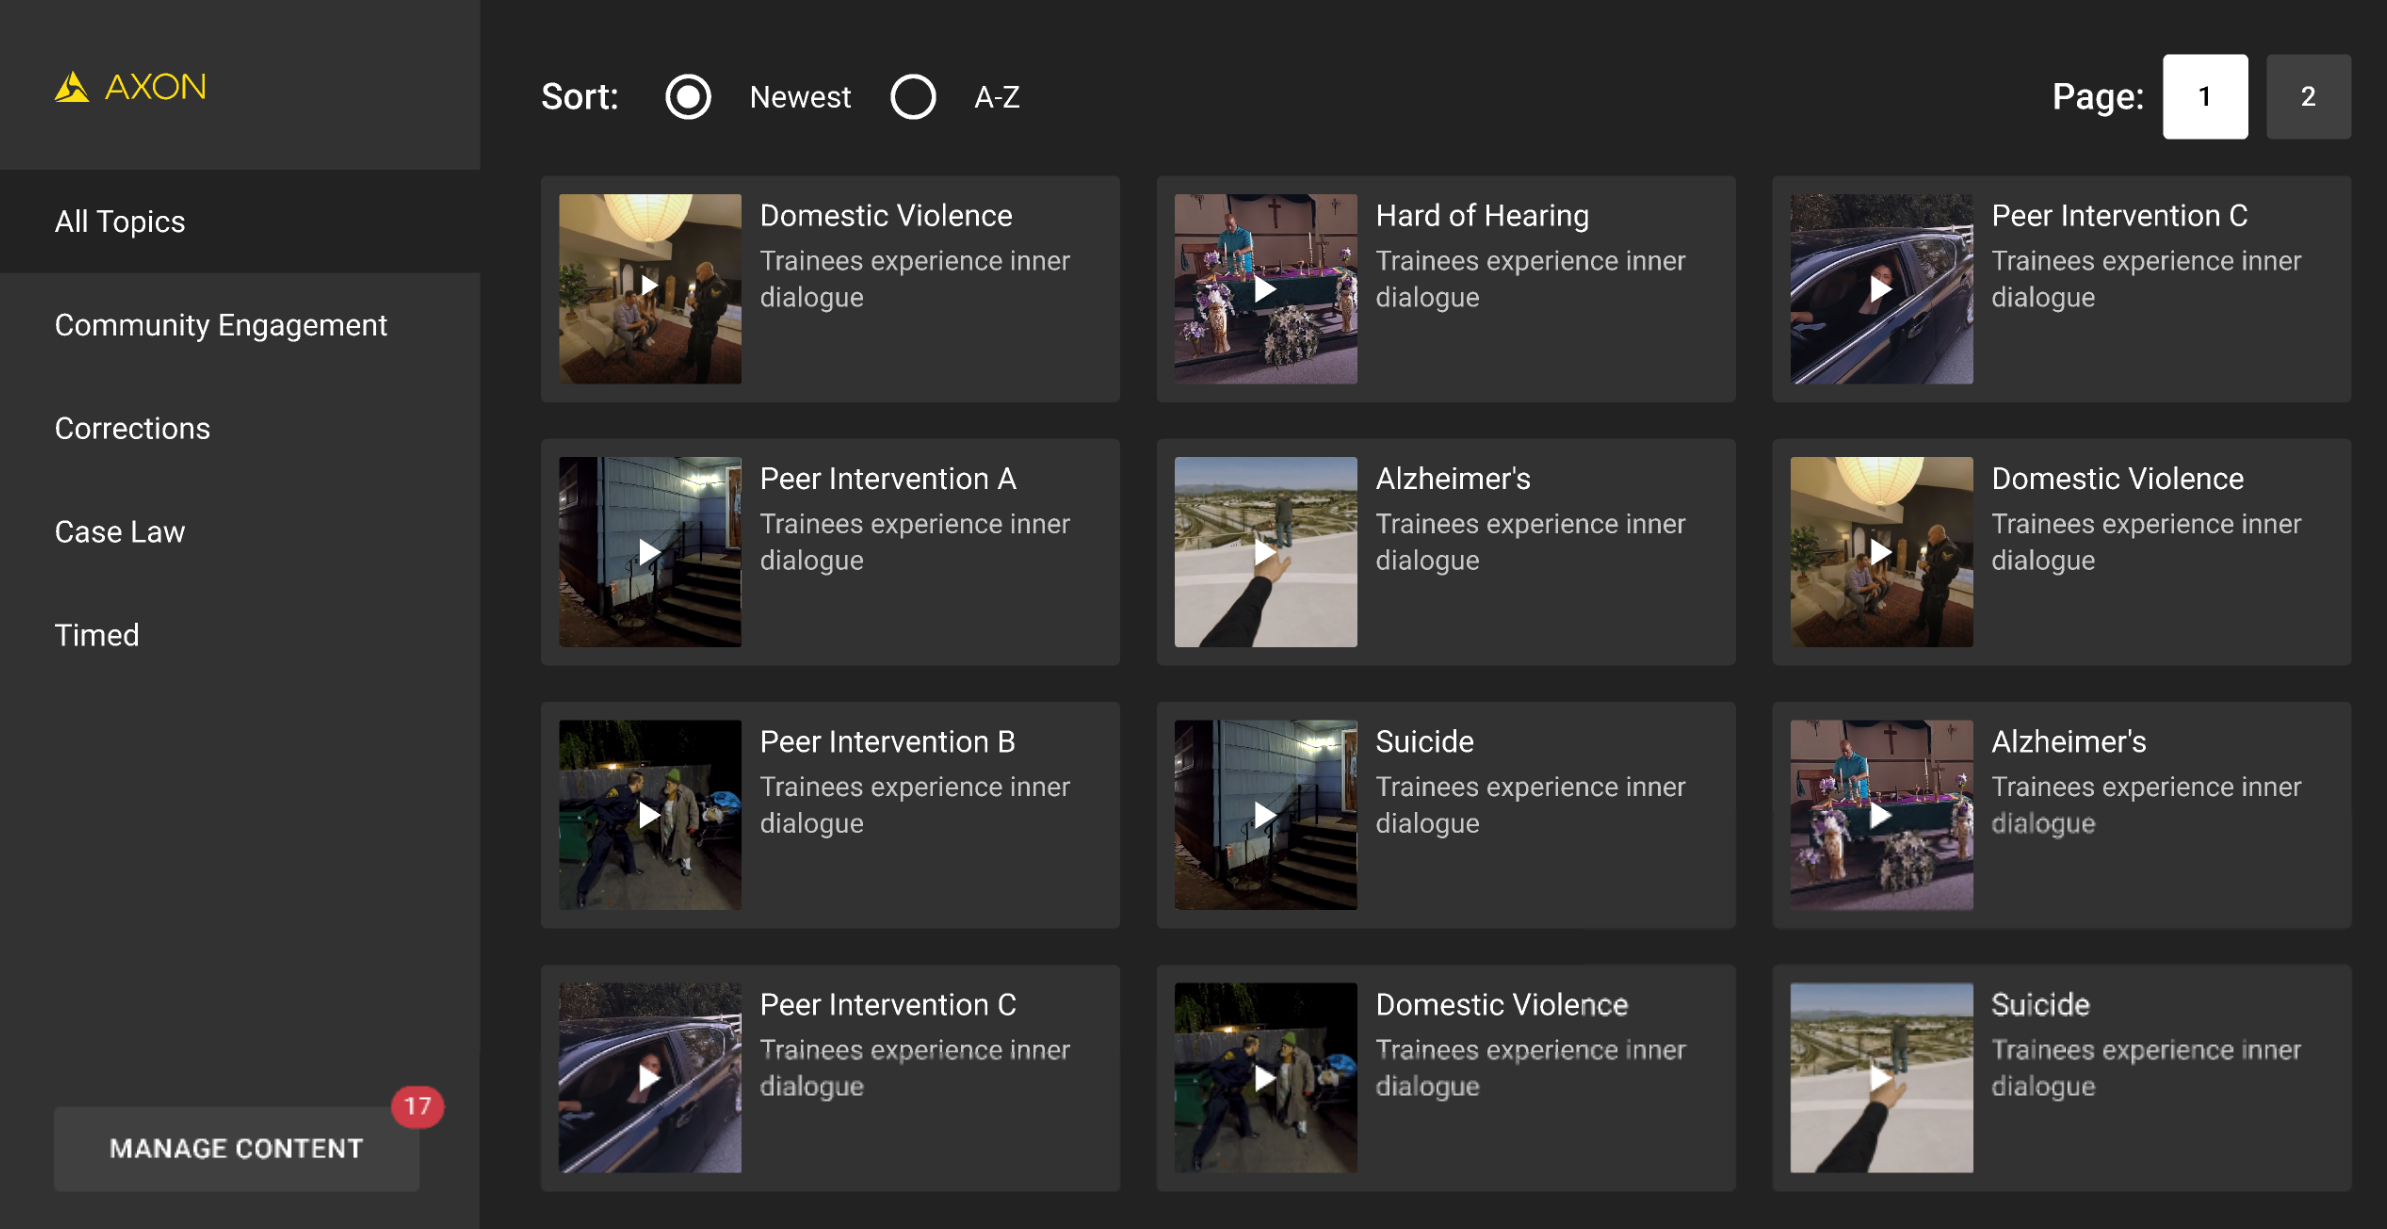
Task: Play the middle-column Alzheimer's scenario video
Action: (x=1265, y=552)
